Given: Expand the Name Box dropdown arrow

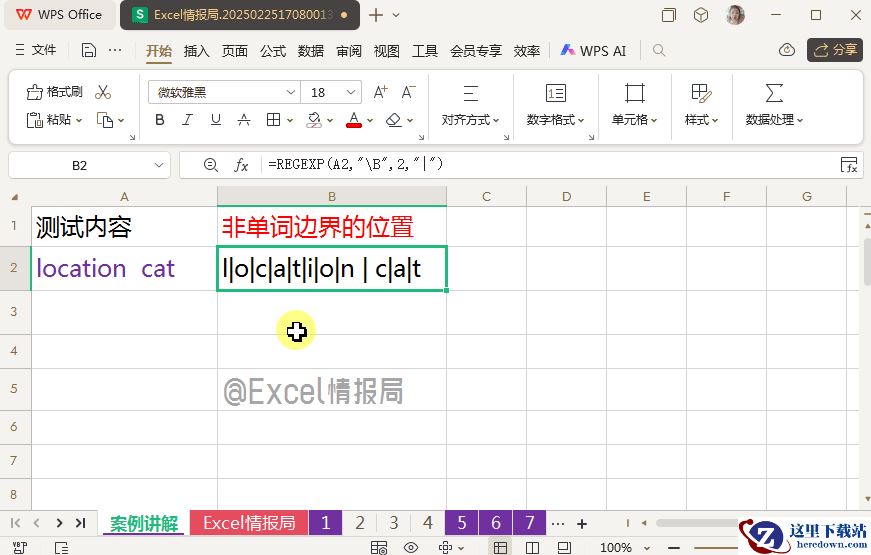Looking at the screenshot, I should [x=159, y=165].
